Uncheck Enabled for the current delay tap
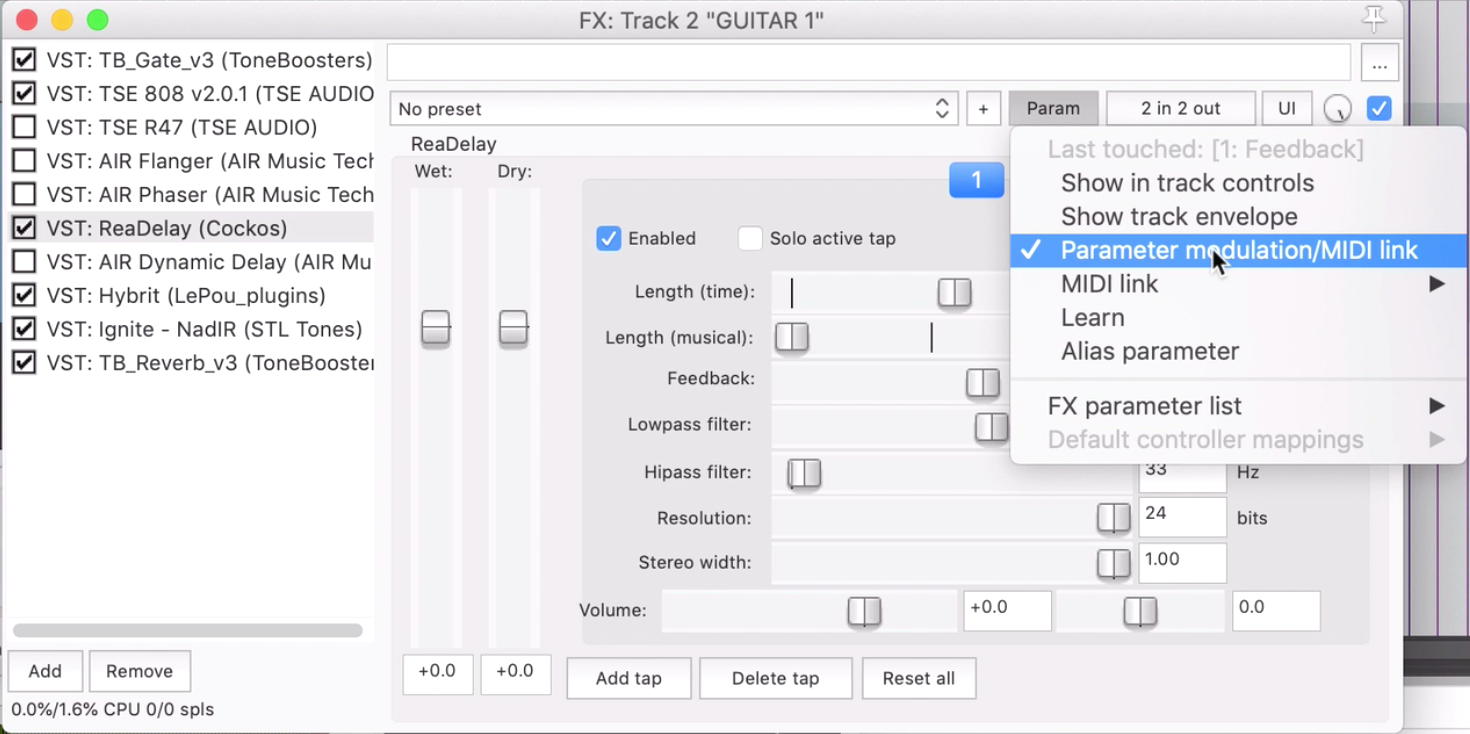Image resolution: width=1470 pixels, height=734 pixels. 609,238
